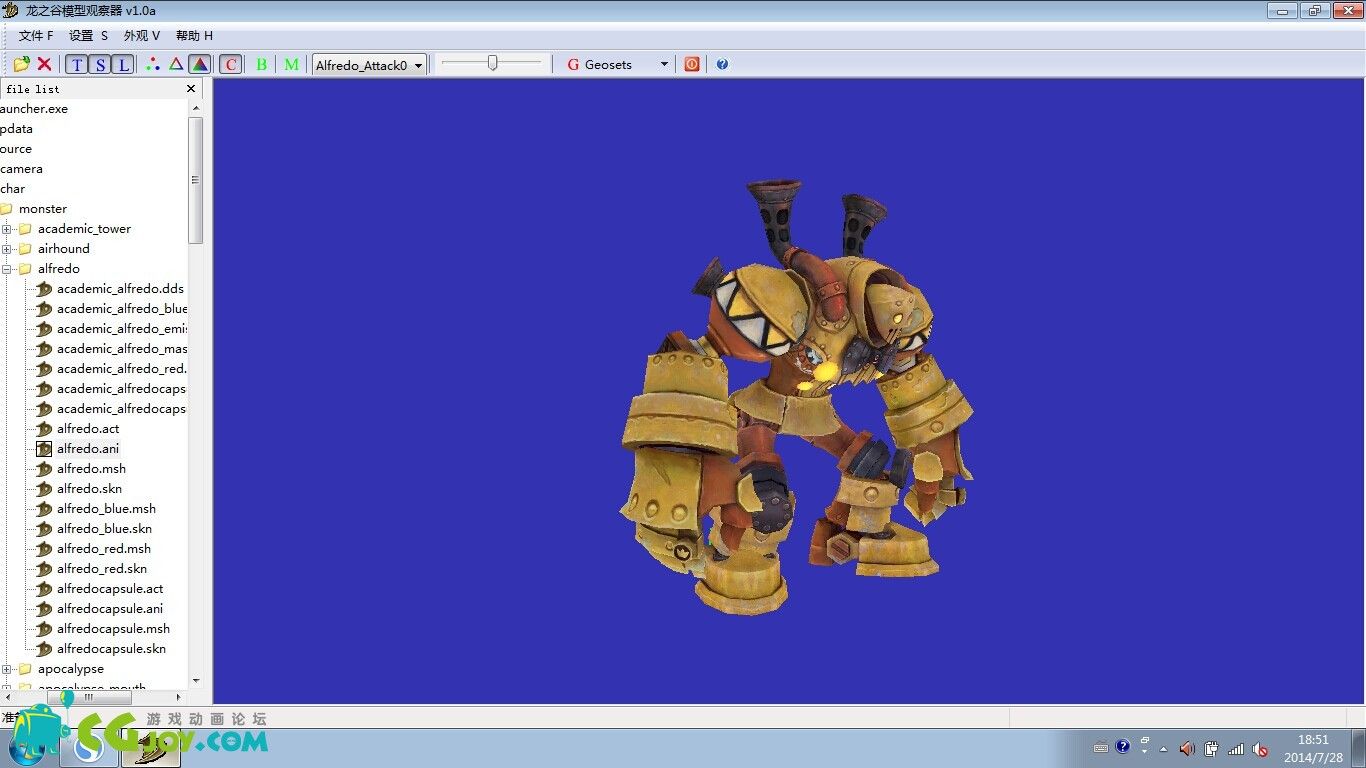The height and width of the screenshot is (768, 1366).
Task: Select the airhound folder label
Action: (x=64, y=249)
